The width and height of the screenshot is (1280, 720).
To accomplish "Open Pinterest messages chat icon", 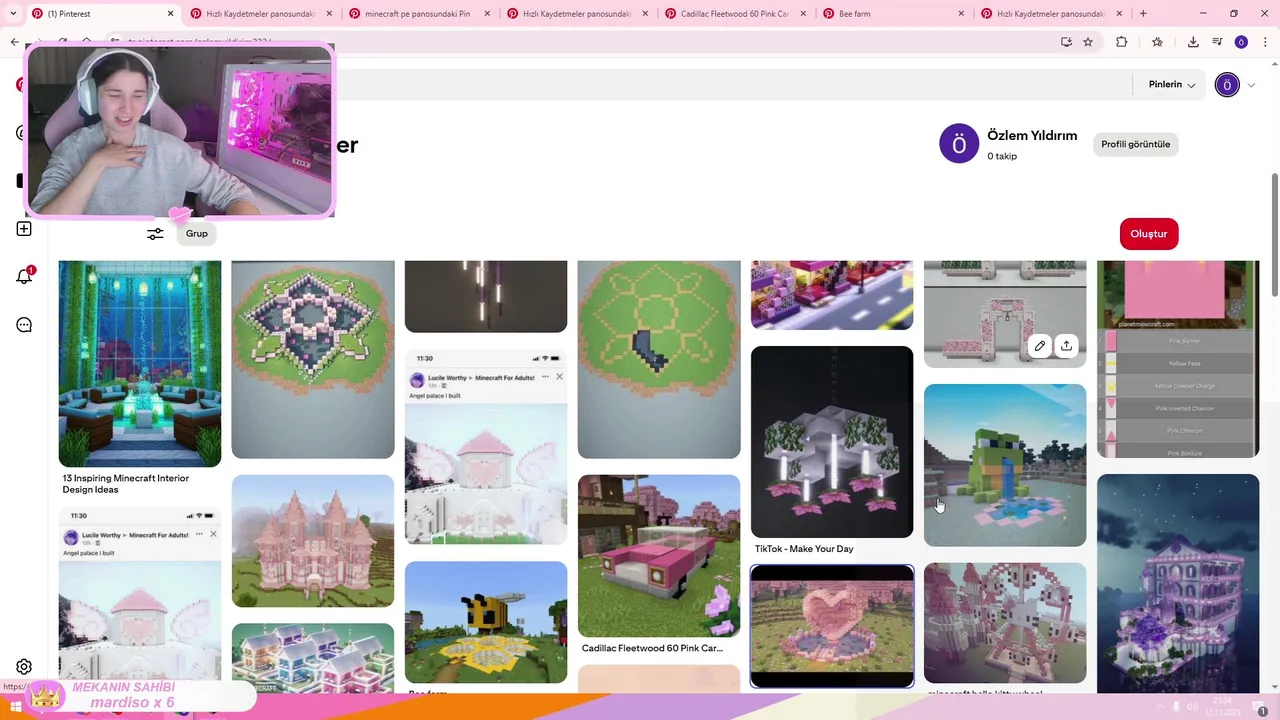I will coord(24,325).
